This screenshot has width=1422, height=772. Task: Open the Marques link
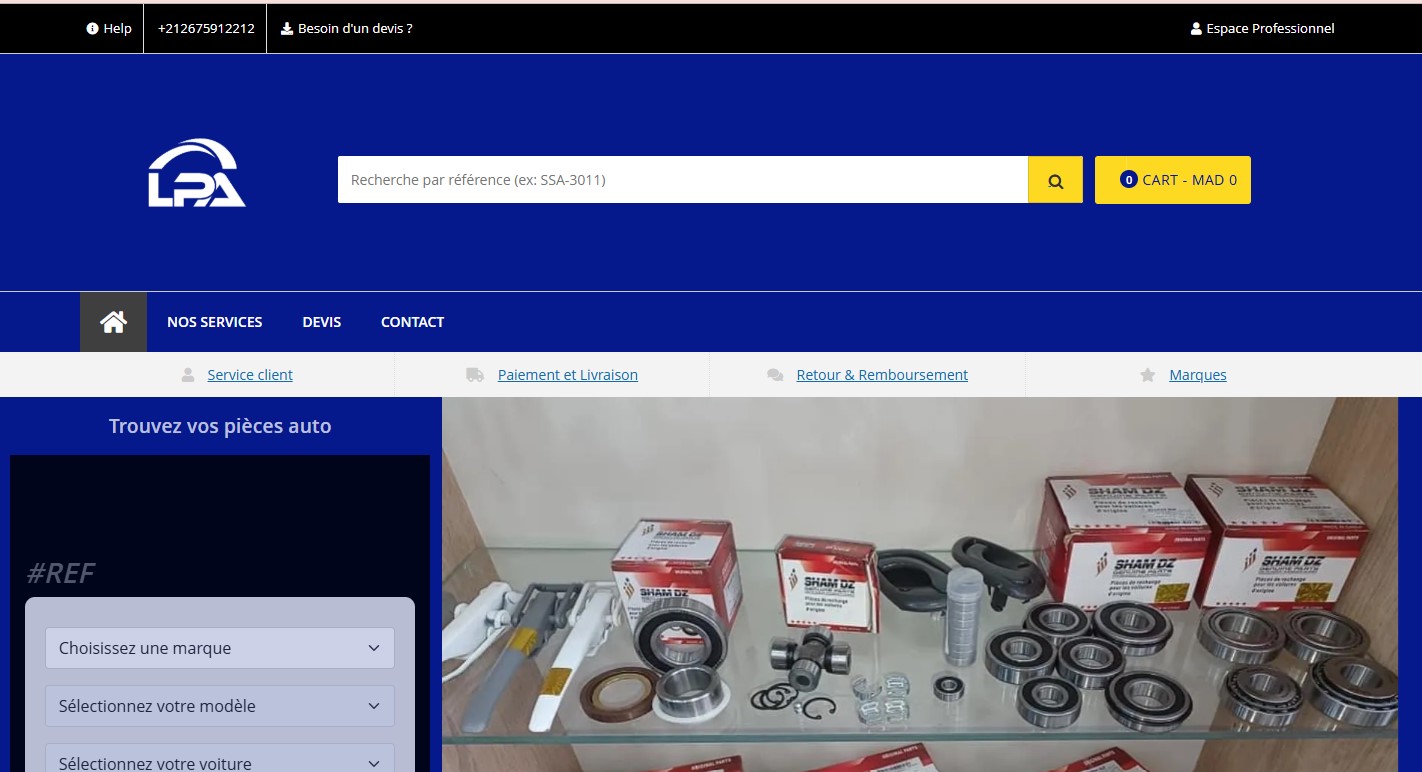1198,375
